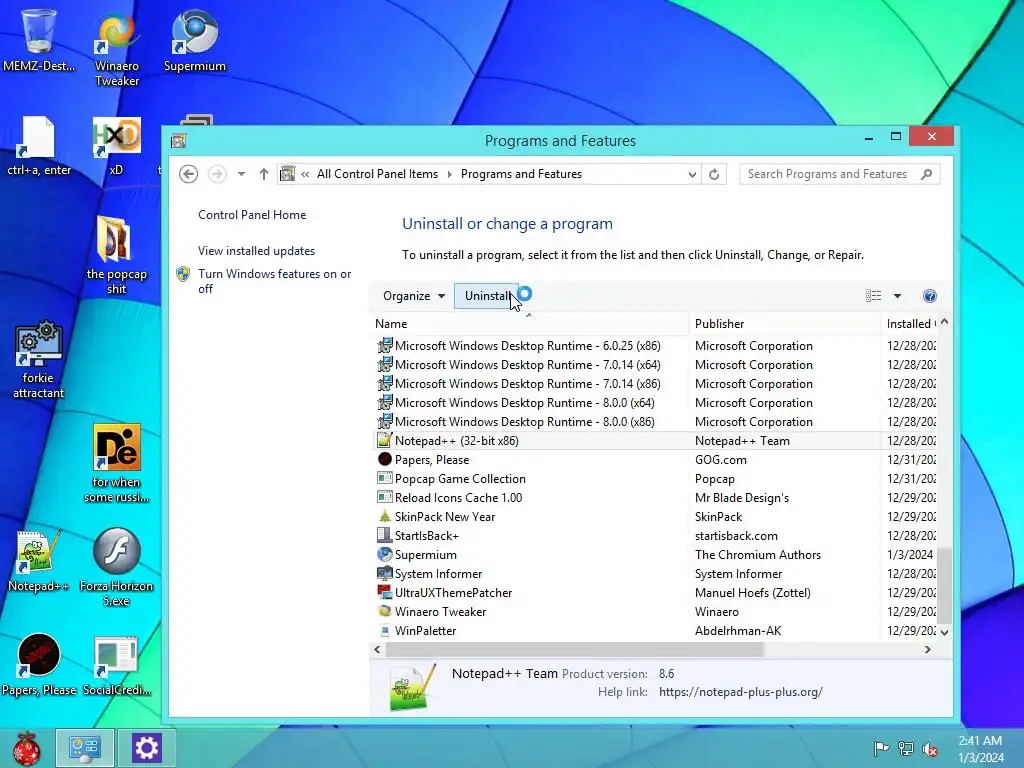Expand the breadcrumb chevron after All Control Panel Items
1024x768 pixels.
(x=449, y=174)
